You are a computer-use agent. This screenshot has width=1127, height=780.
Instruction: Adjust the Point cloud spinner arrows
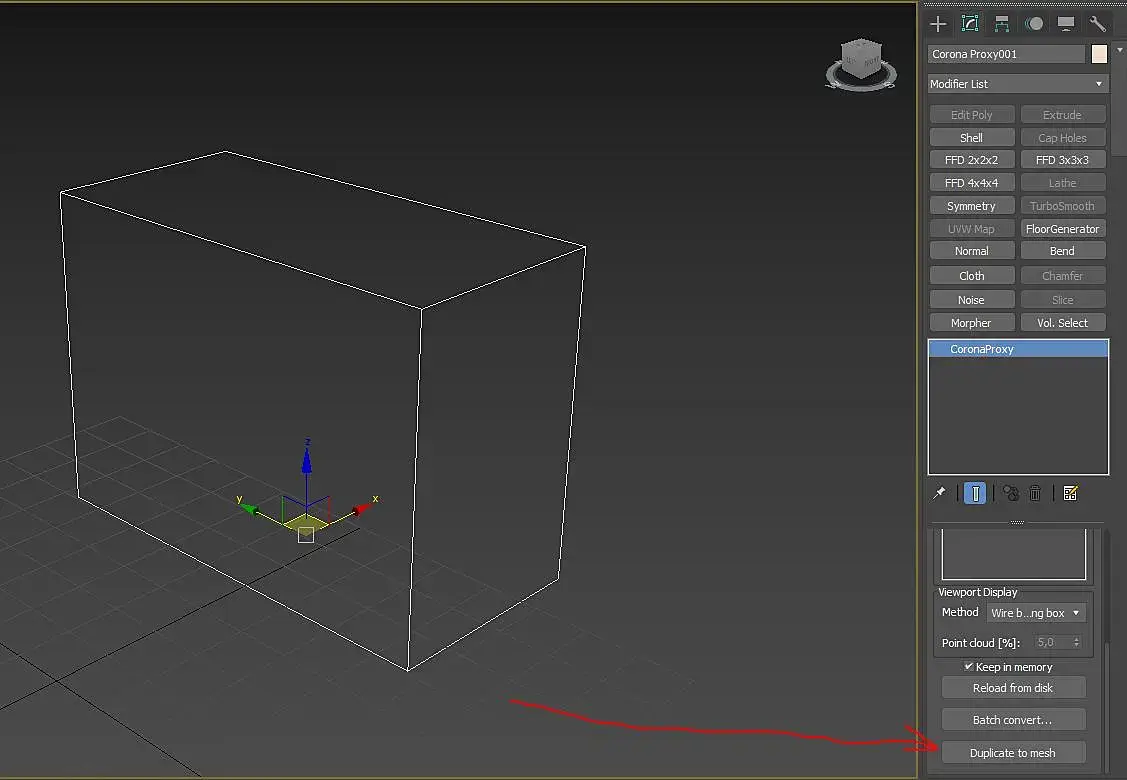pos(1077,643)
